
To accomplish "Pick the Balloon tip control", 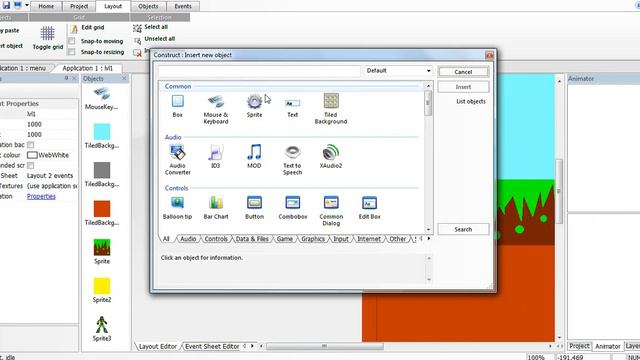I will [x=178, y=208].
